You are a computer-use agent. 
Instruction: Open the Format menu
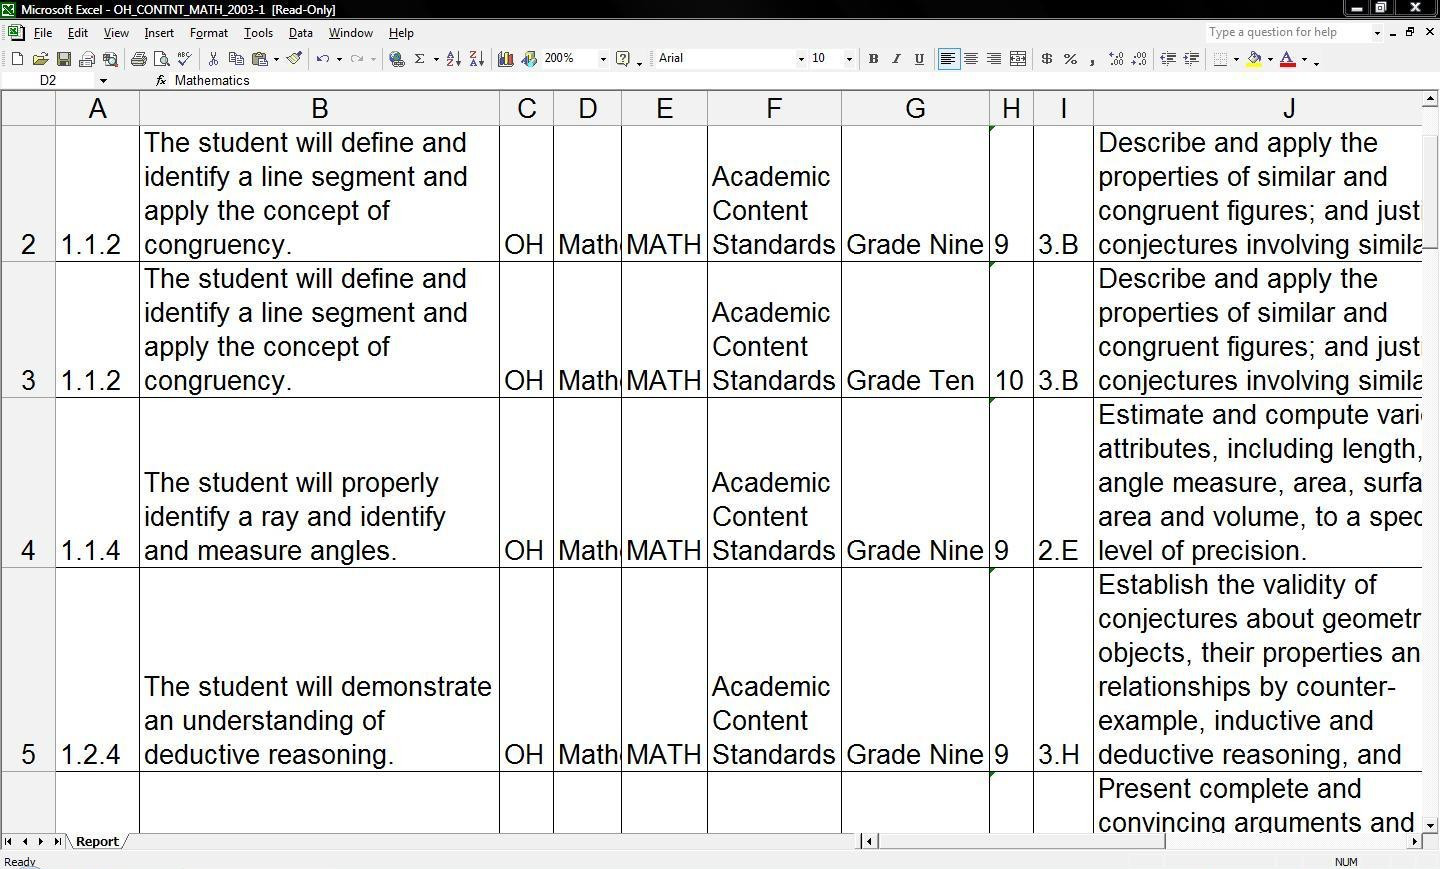[209, 33]
